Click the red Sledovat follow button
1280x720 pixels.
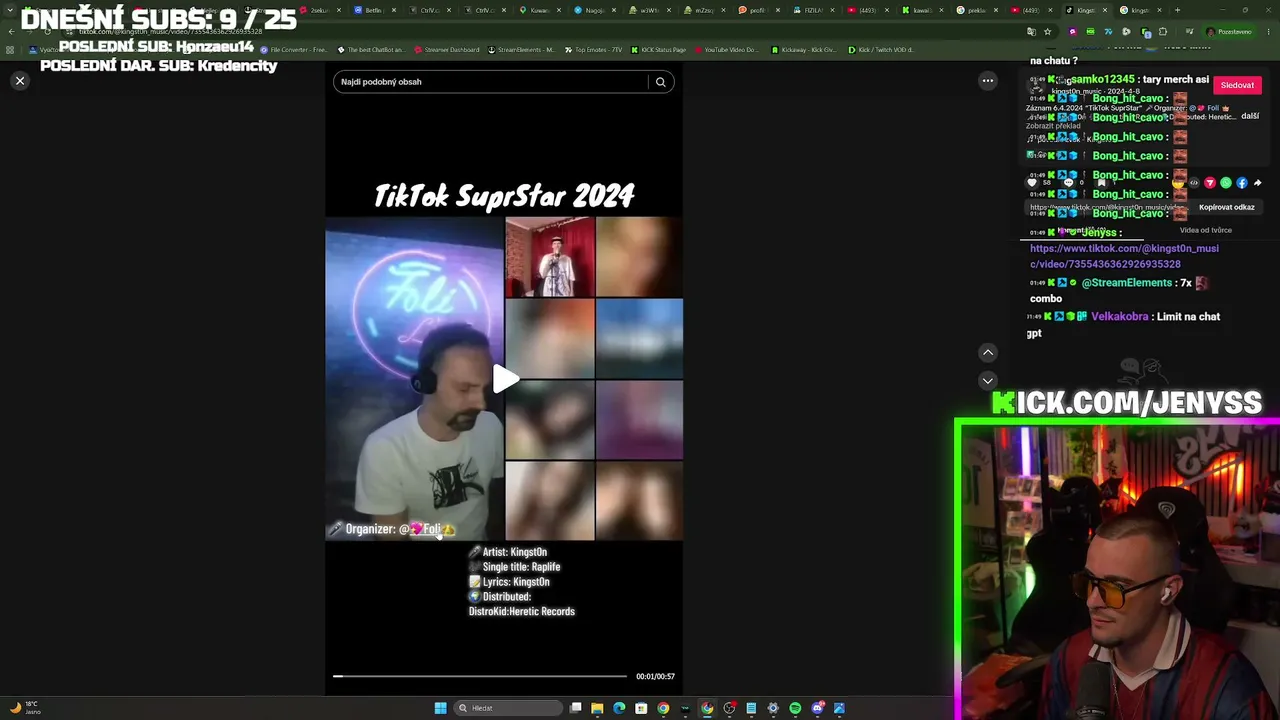tap(1237, 85)
